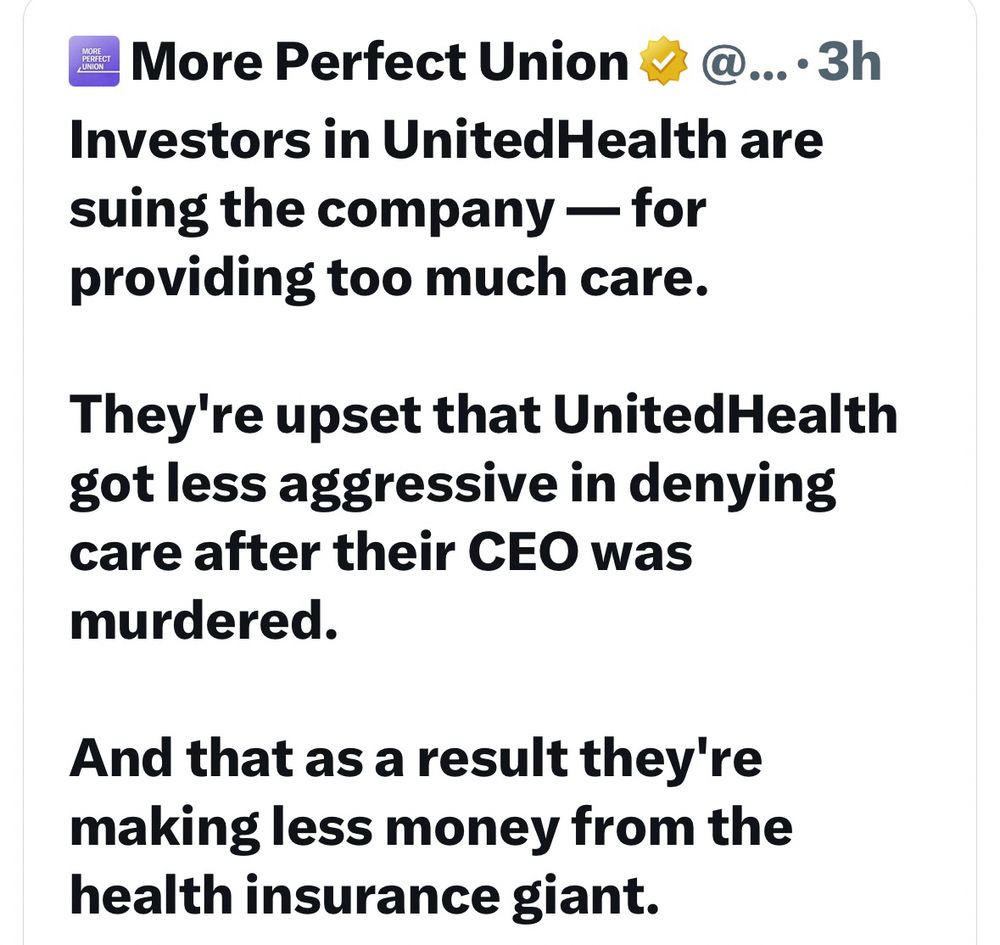
Task: Click 'UnitedHealth' in the first sentence
Action: (555, 140)
